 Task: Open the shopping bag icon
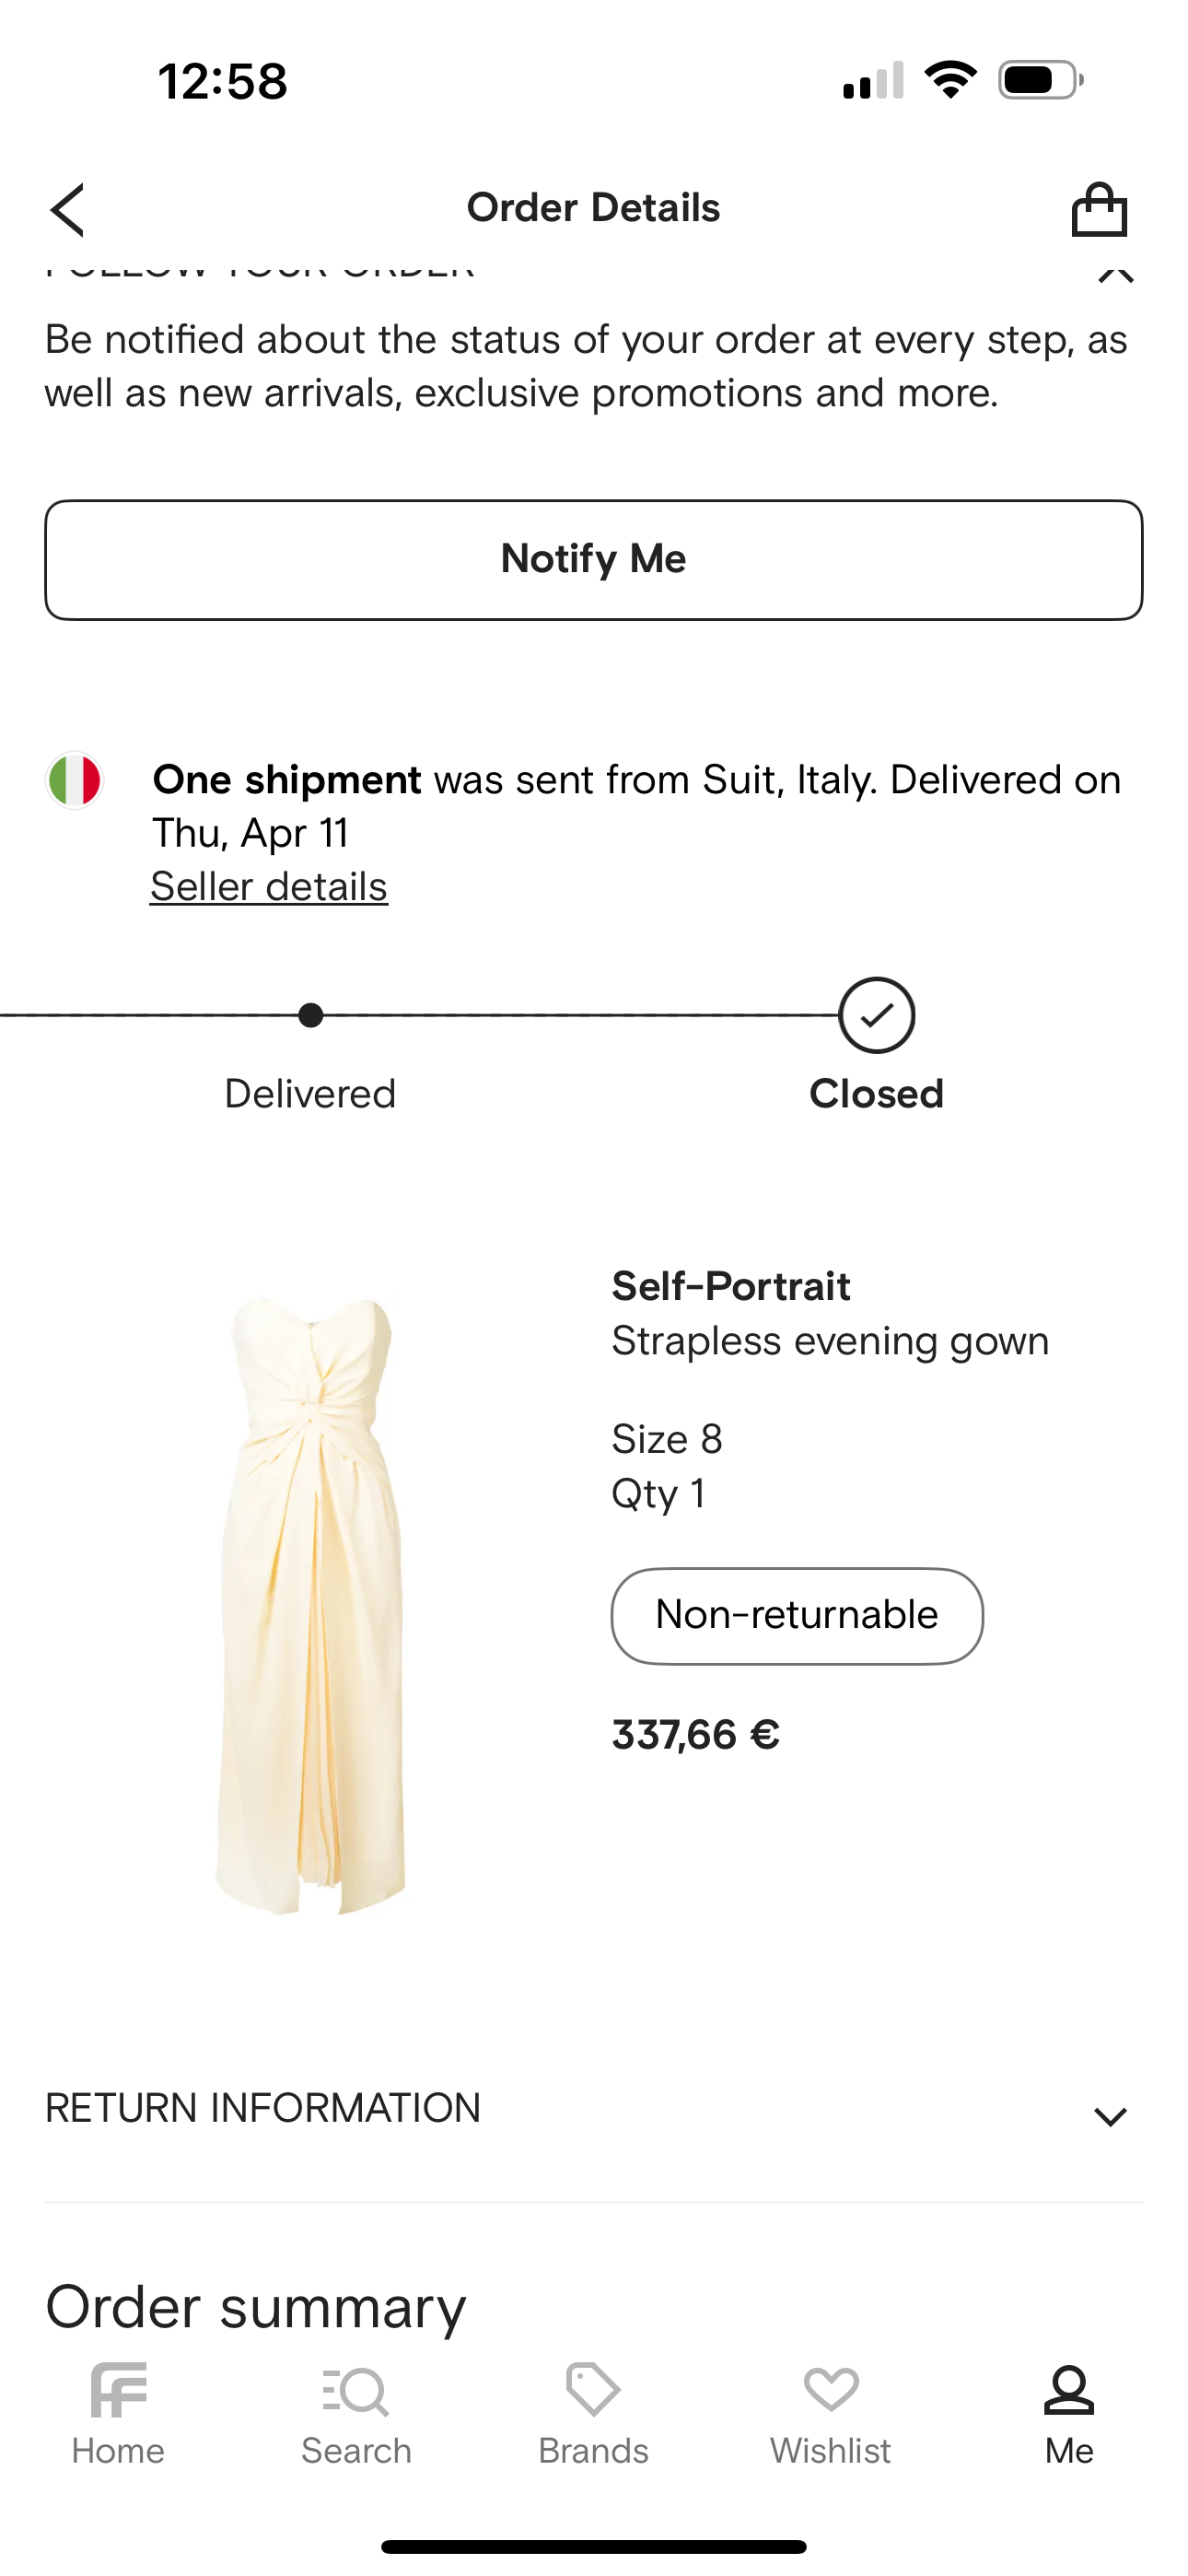pyautogui.click(x=1099, y=209)
